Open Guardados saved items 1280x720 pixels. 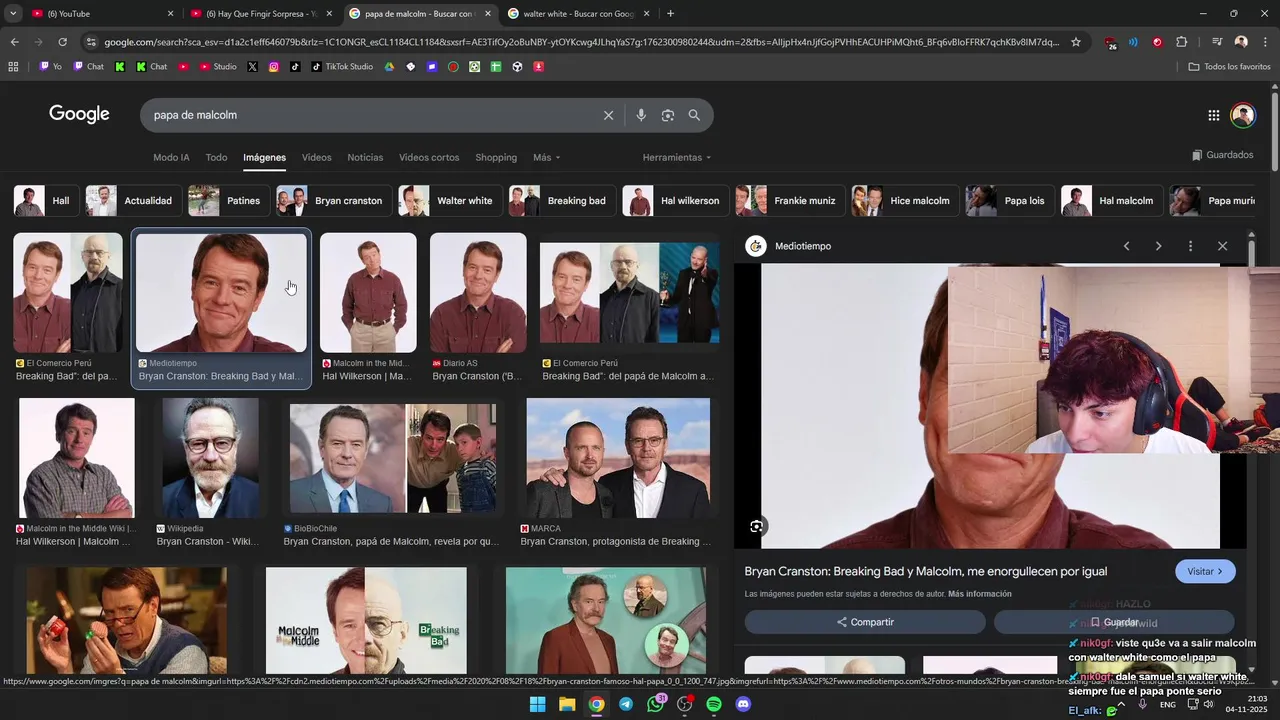pyautogui.click(x=1222, y=155)
